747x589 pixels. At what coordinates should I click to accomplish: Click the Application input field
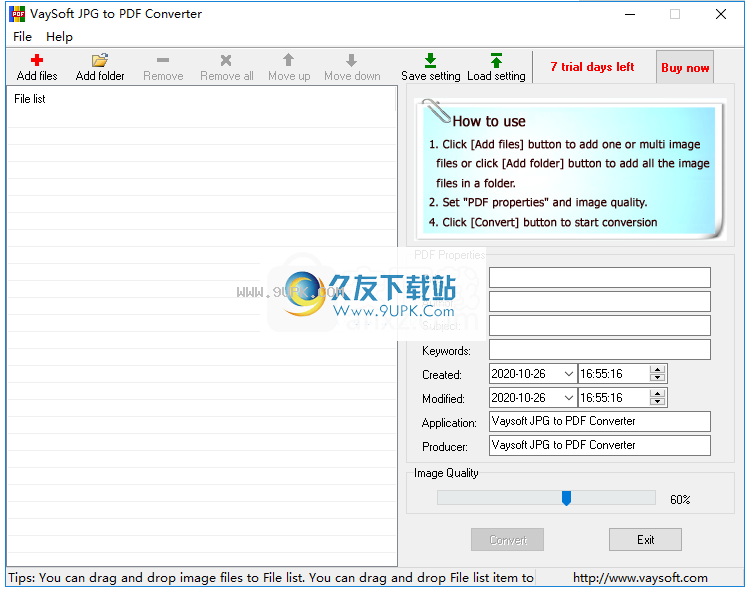(x=600, y=421)
